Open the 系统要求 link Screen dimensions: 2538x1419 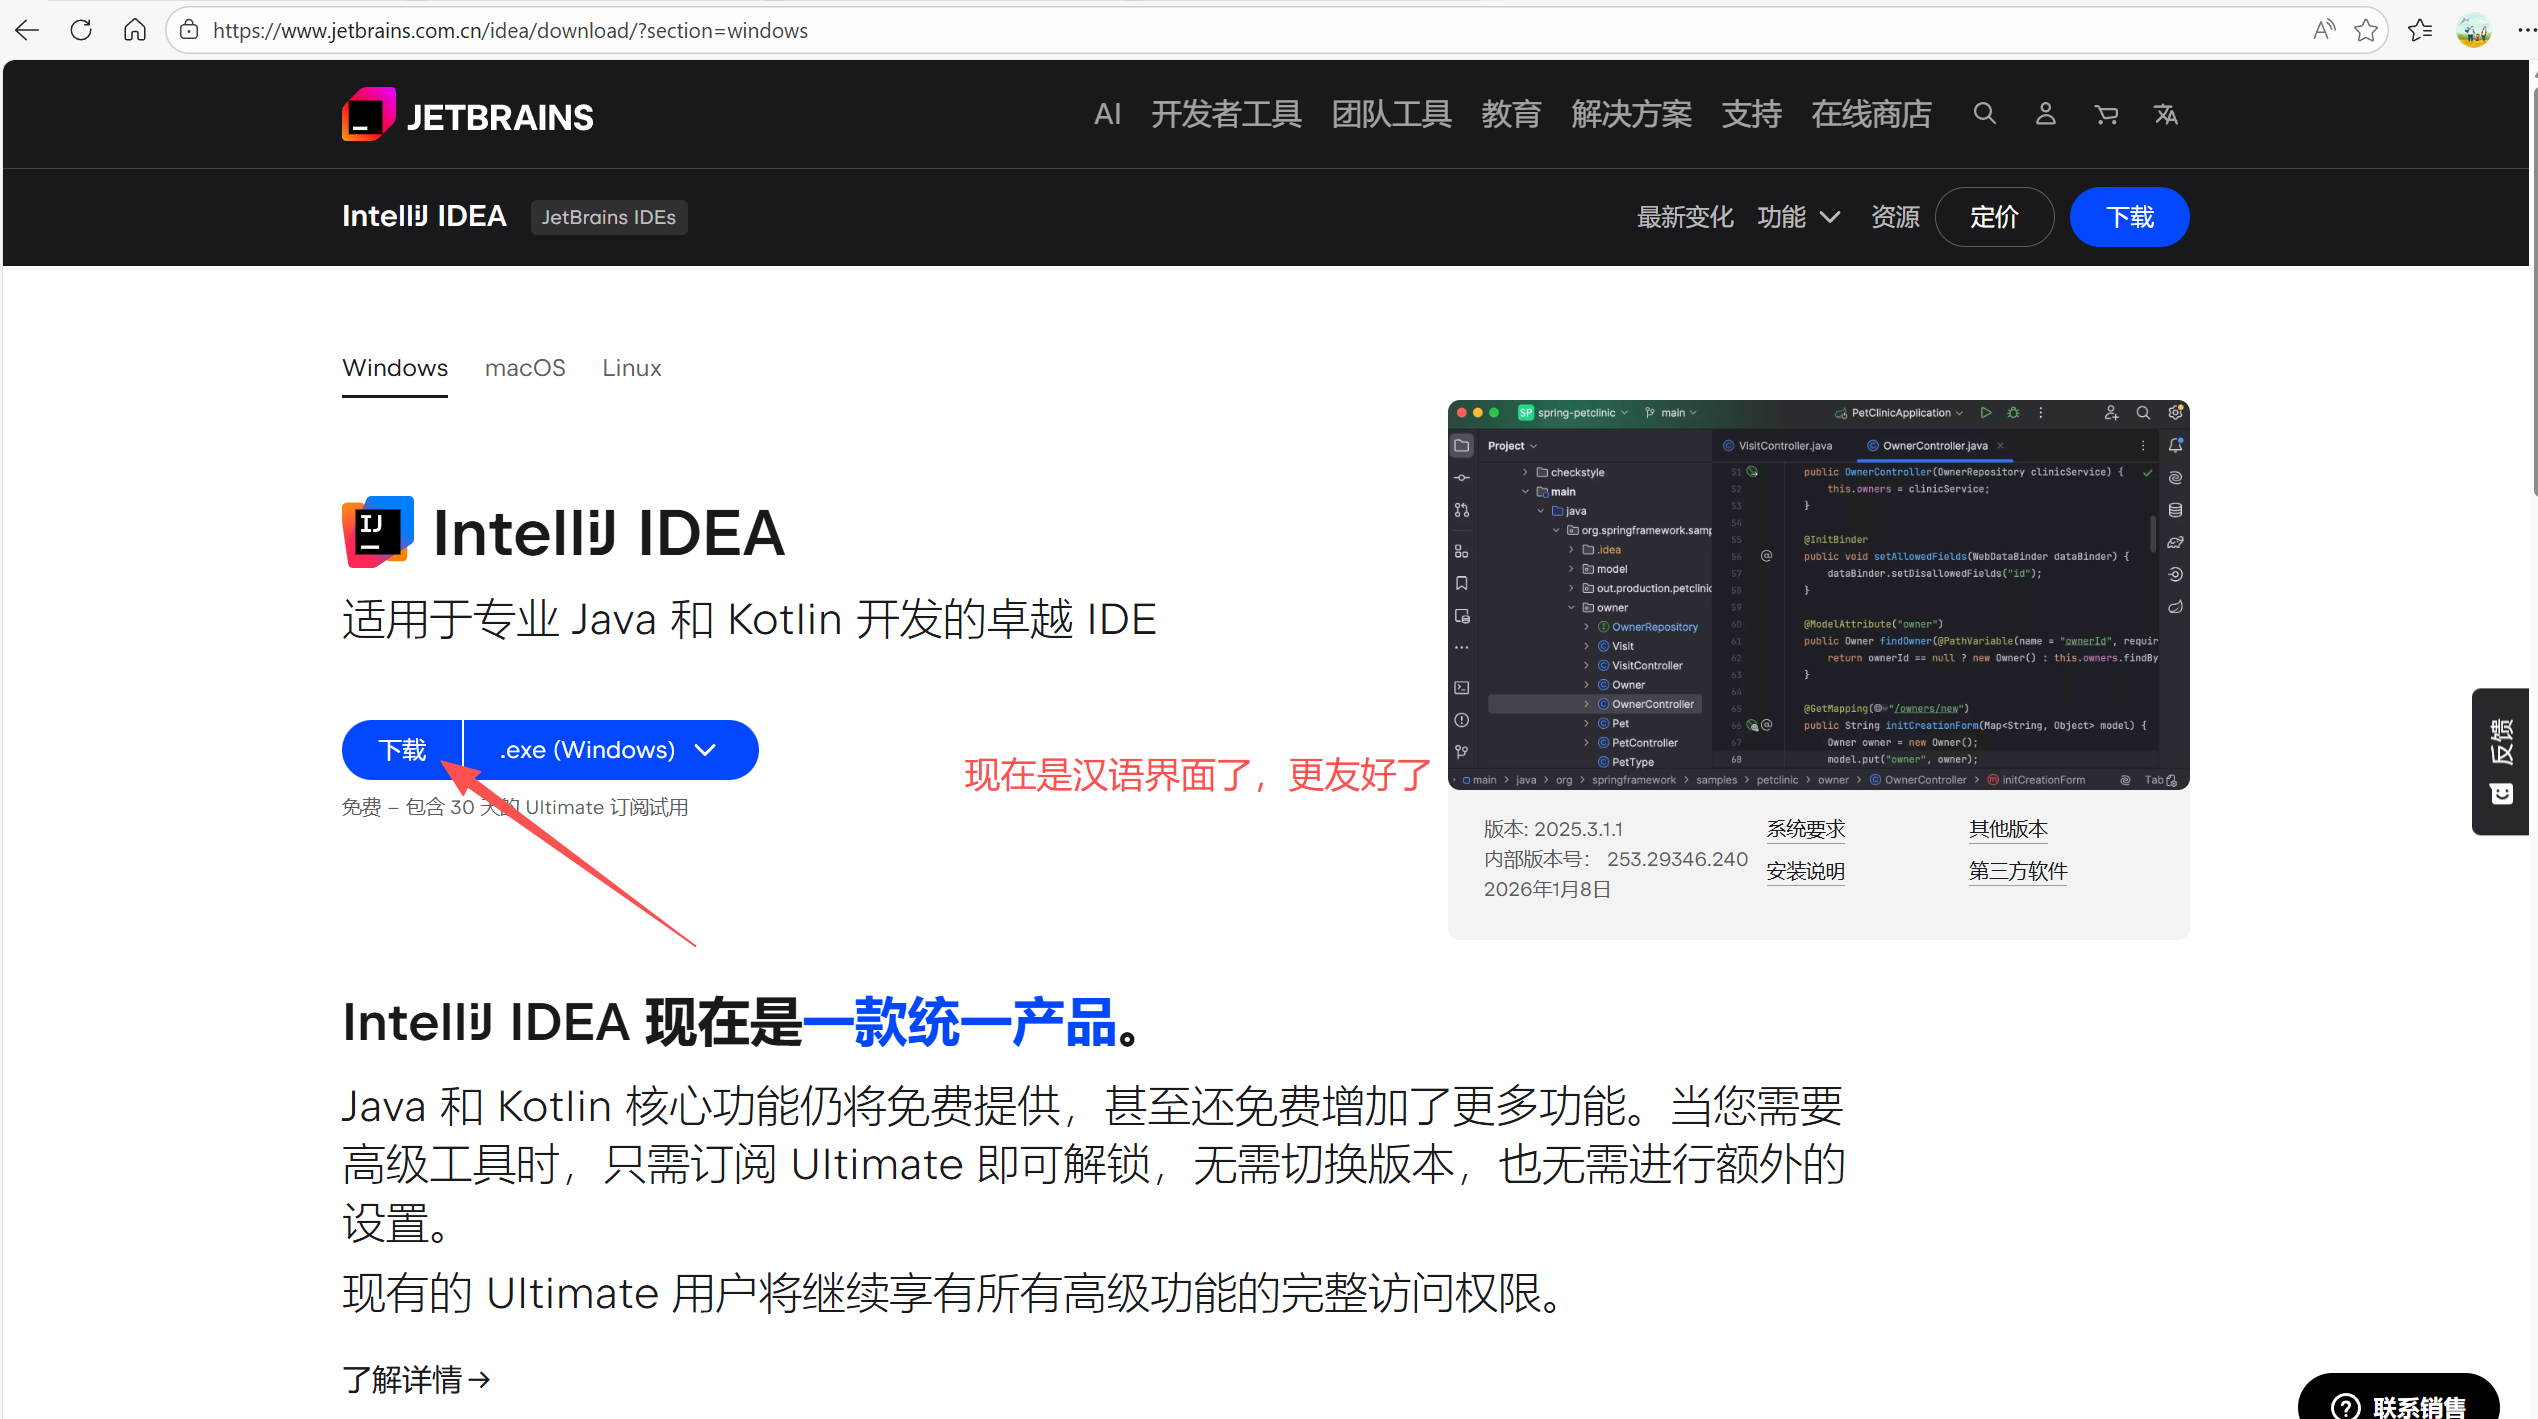pyautogui.click(x=1805, y=829)
